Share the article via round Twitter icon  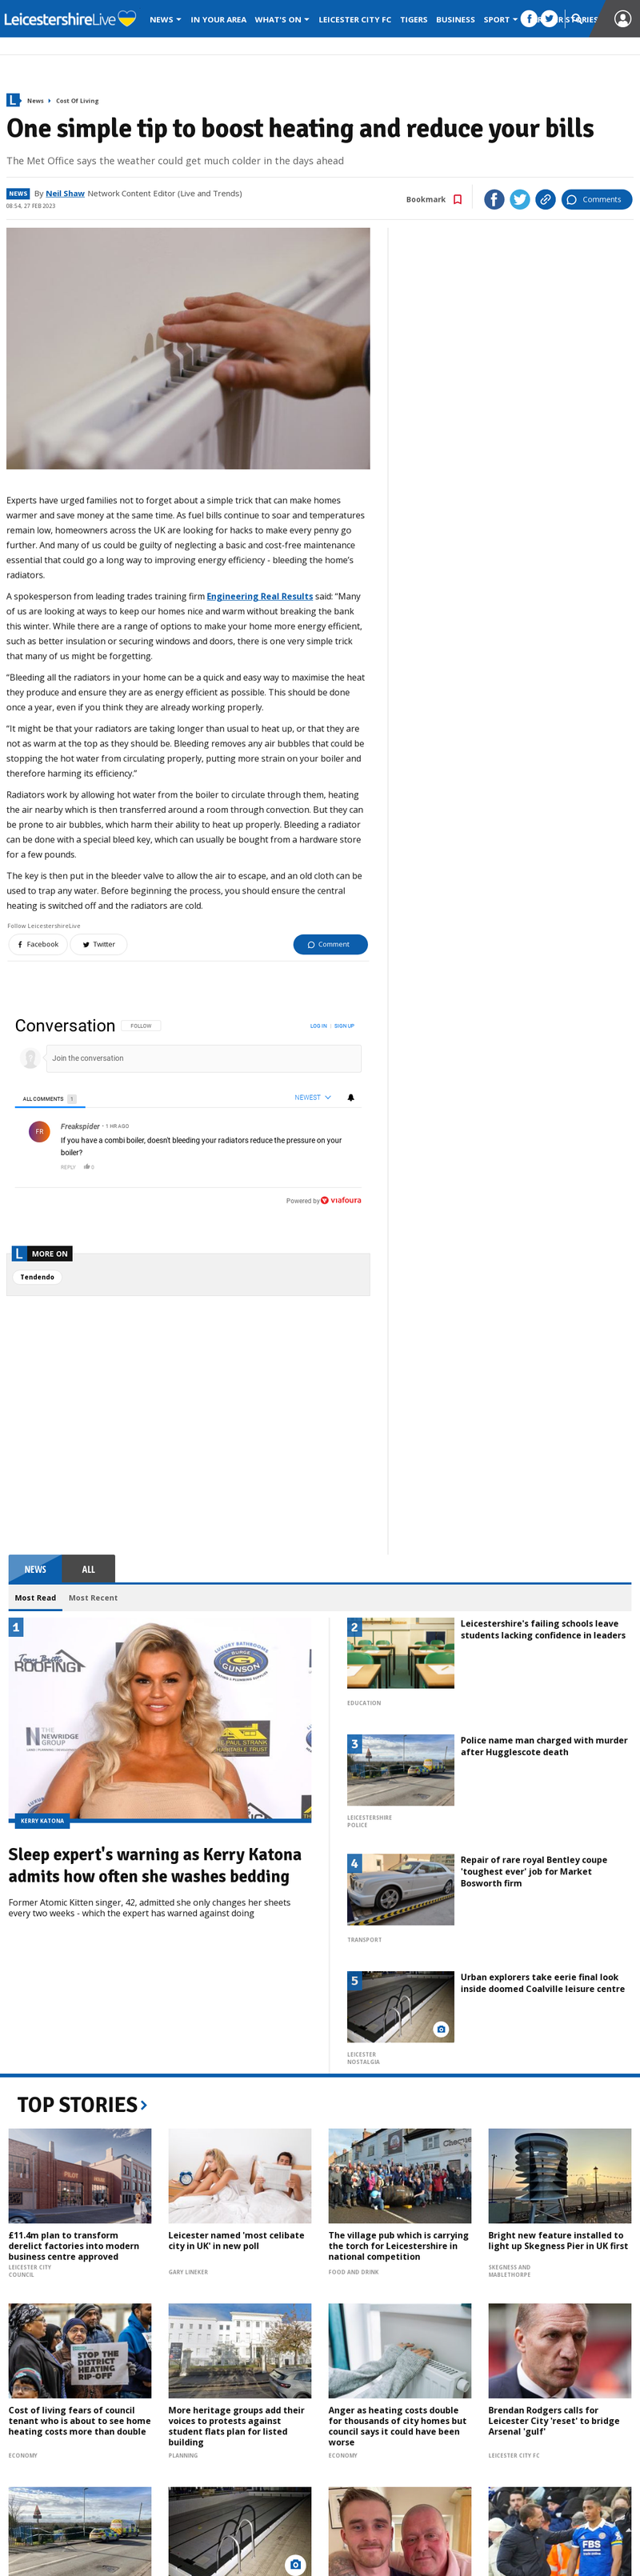pyautogui.click(x=520, y=199)
